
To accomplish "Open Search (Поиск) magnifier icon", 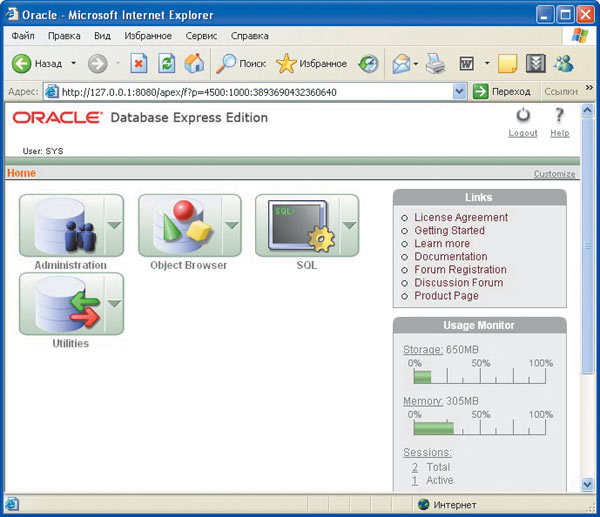I will click(226, 63).
